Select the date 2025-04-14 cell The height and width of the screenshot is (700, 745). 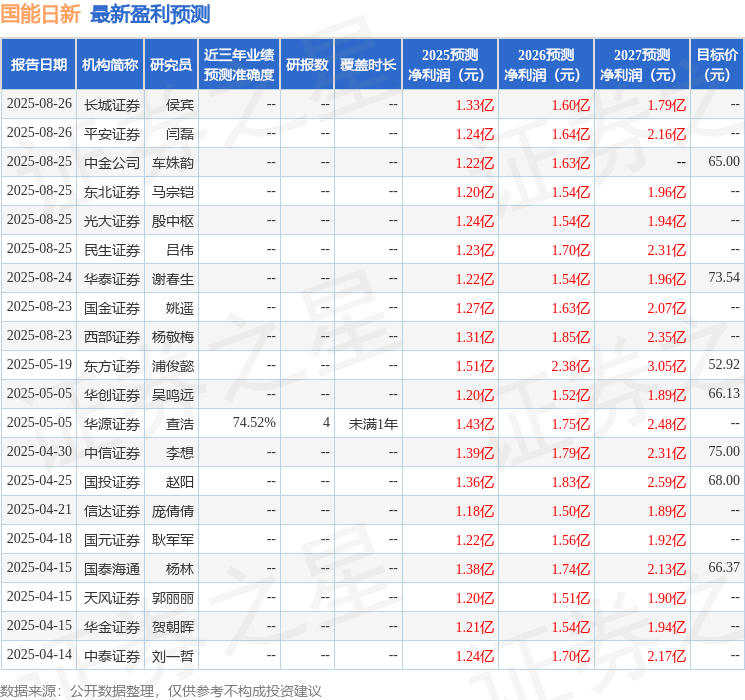pyautogui.click(x=39, y=654)
